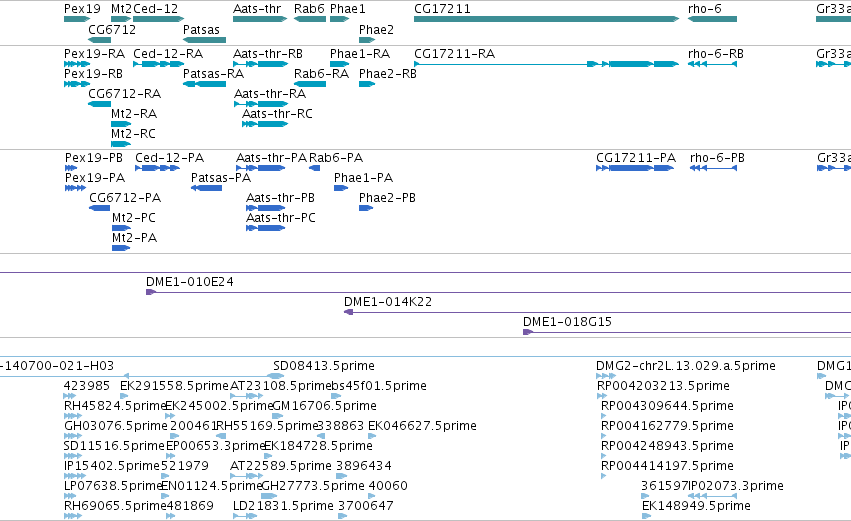Click EST RH45824.5prime
Viewport: 851px width, 521px height.
click(x=115, y=406)
